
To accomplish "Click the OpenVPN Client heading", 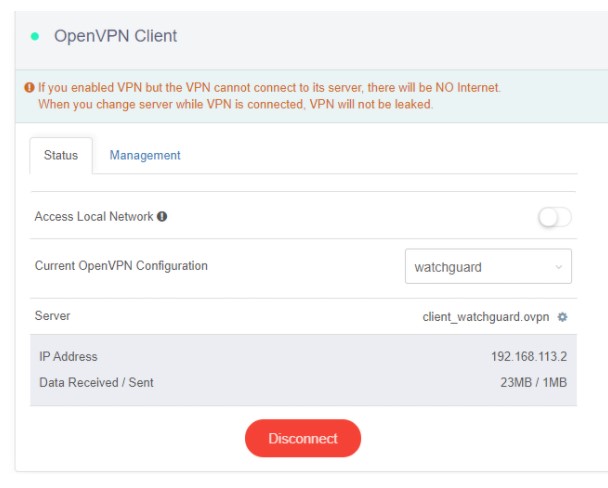I will pyautogui.click(x=116, y=36).
